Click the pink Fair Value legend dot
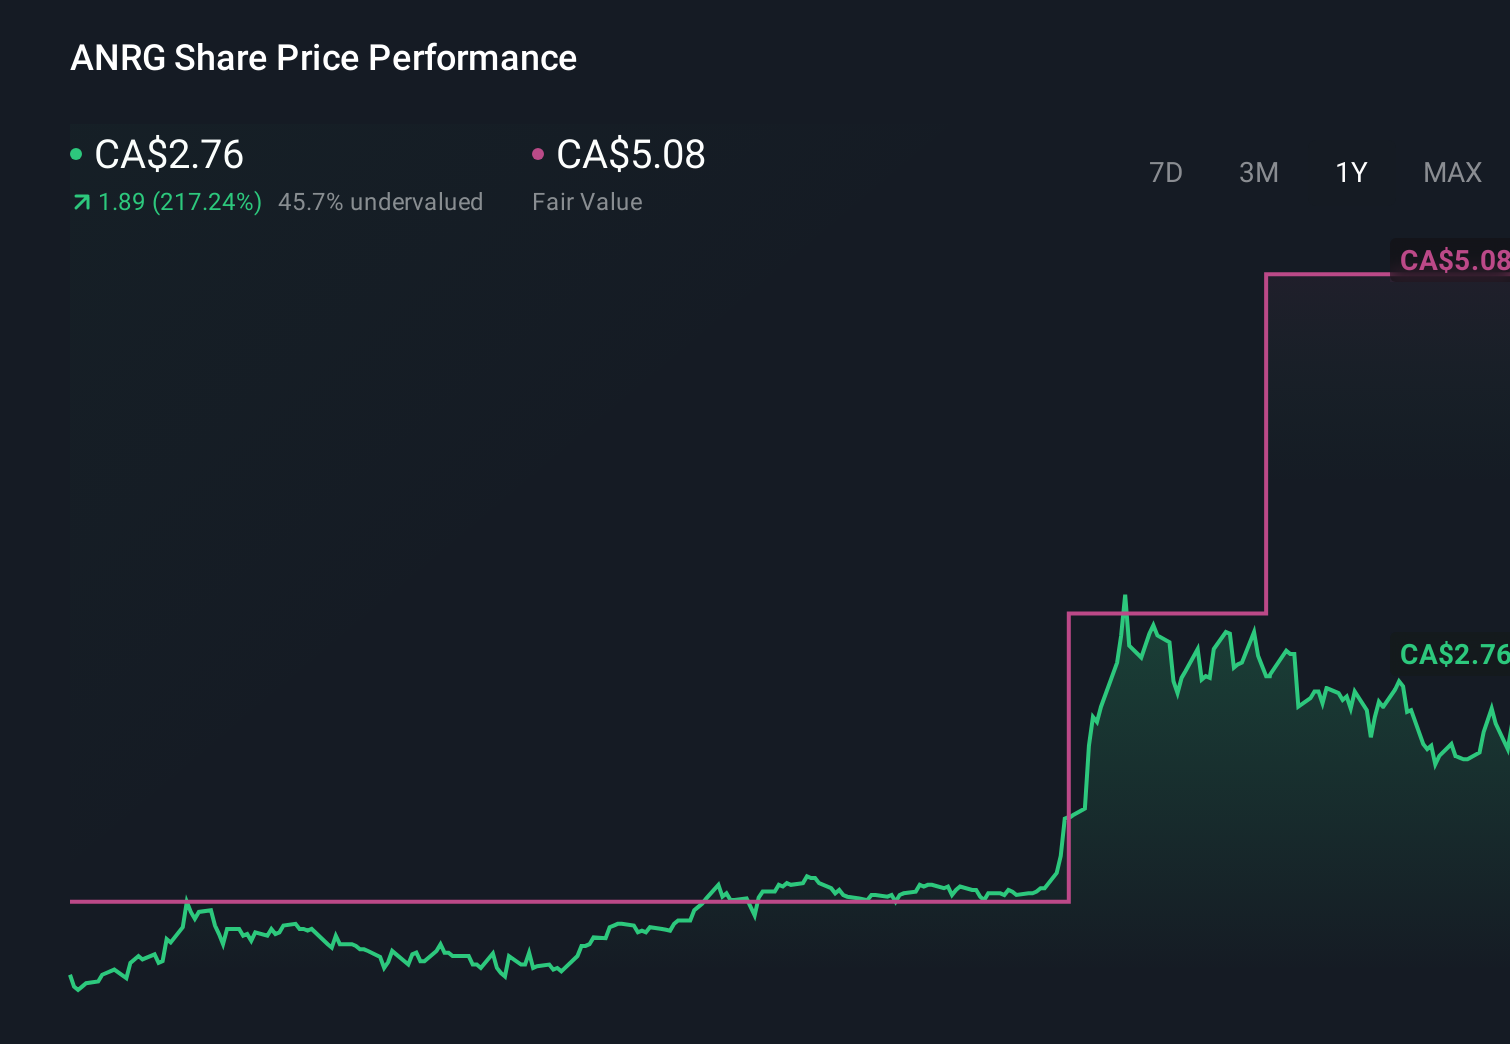 [540, 154]
